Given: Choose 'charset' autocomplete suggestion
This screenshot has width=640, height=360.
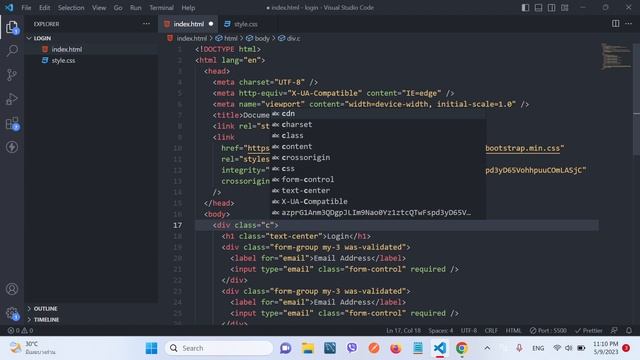Looking at the screenshot, I should pos(378,124).
